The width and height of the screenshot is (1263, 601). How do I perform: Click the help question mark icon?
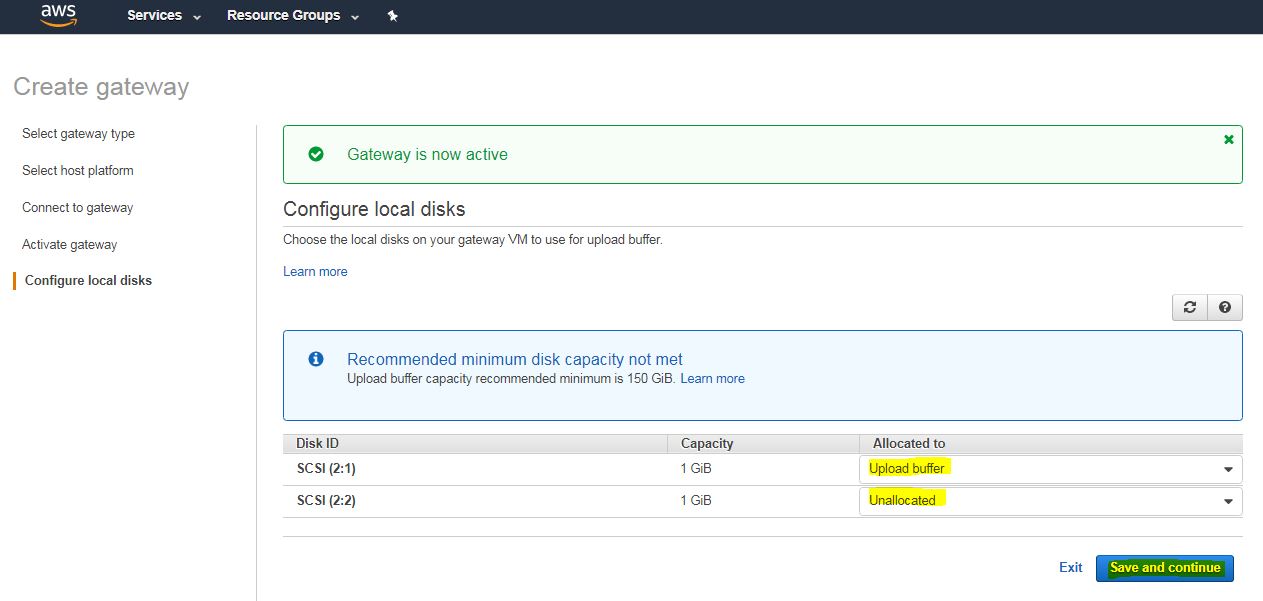pos(1224,307)
